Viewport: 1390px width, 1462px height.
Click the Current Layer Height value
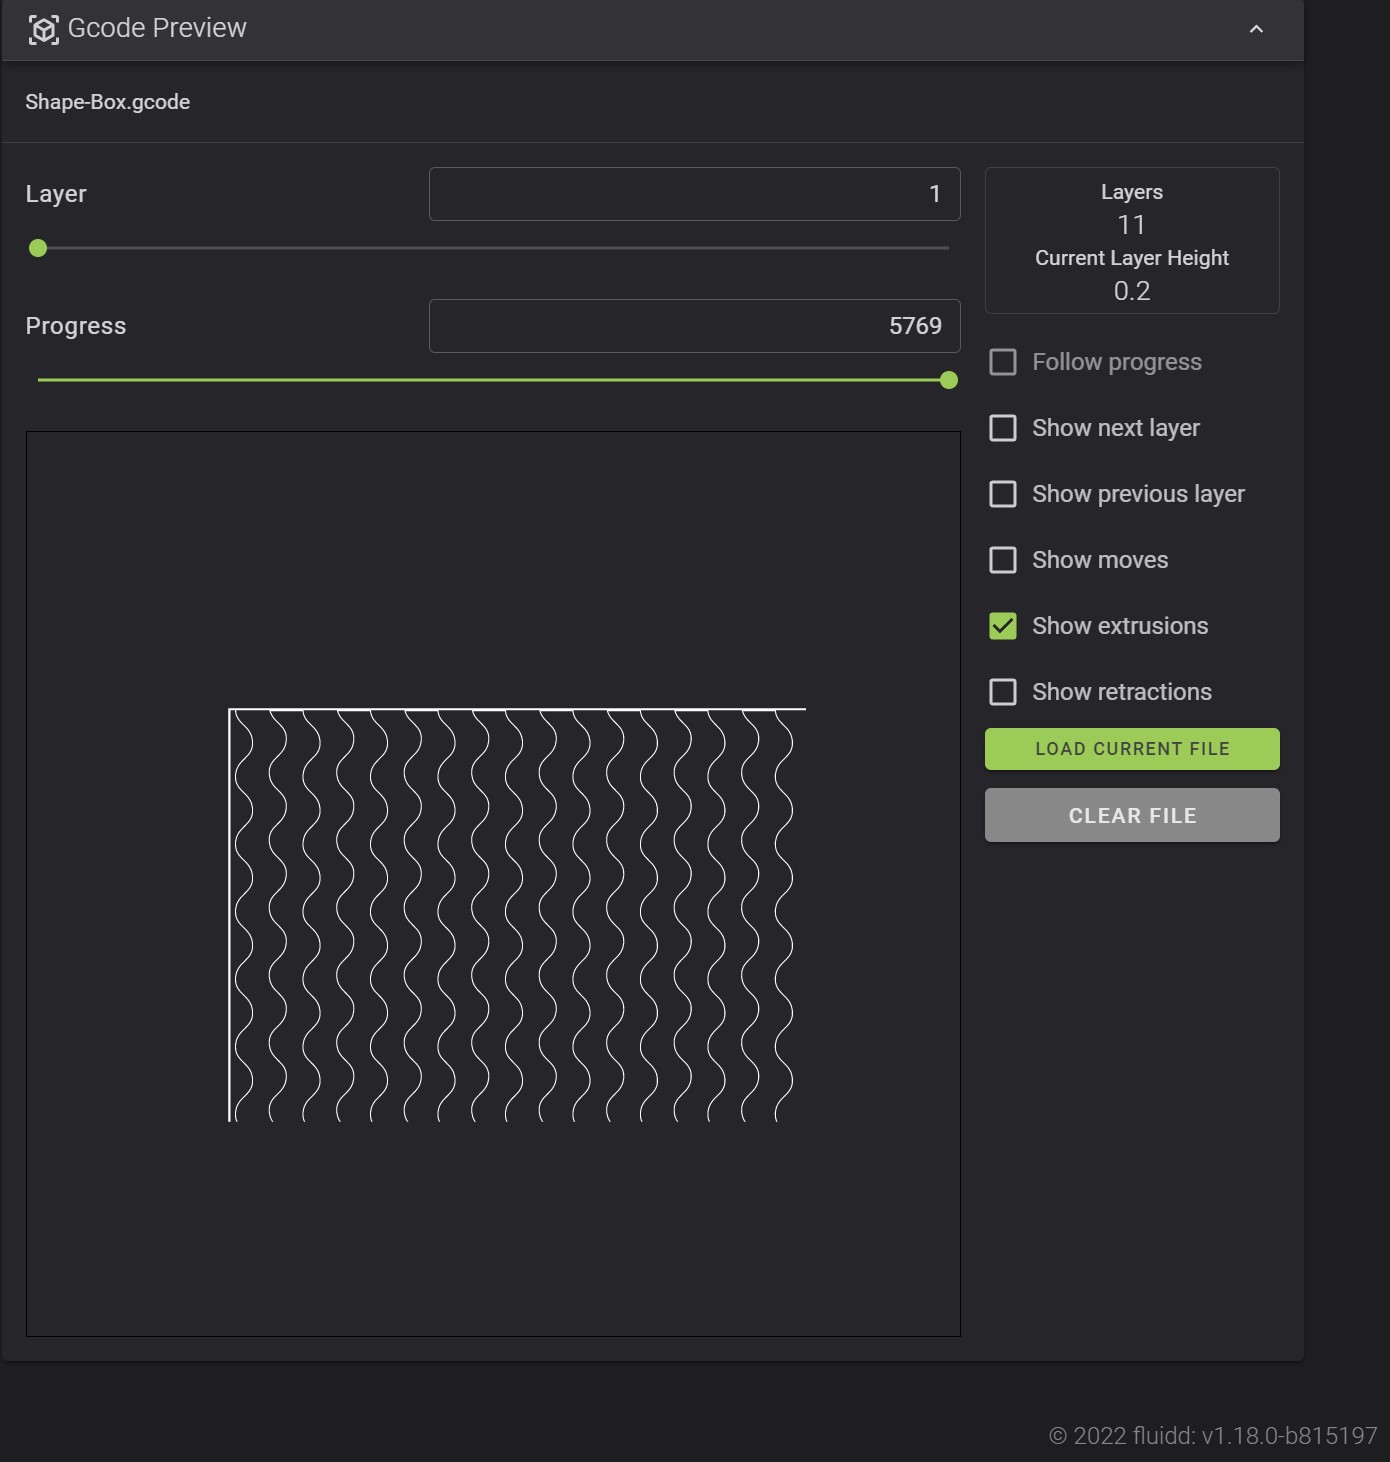(x=1131, y=291)
